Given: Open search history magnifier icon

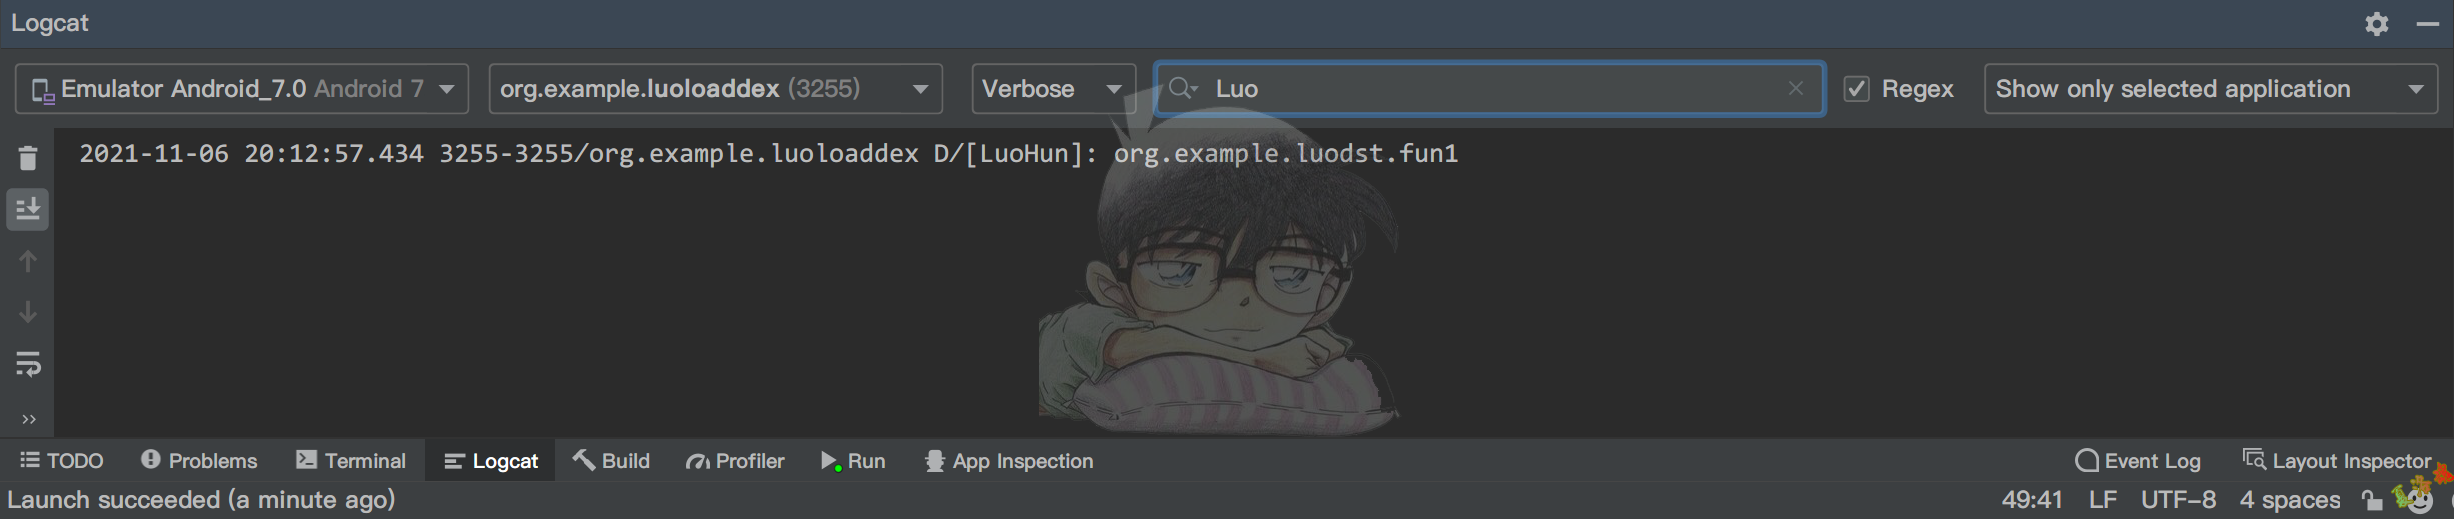Looking at the screenshot, I should click(x=1182, y=88).
